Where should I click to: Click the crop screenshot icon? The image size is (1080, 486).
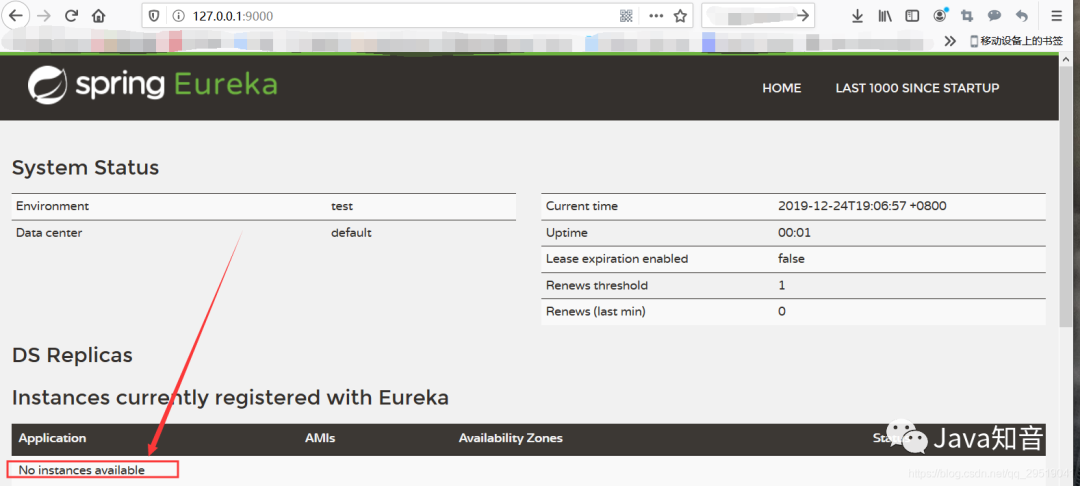pyautogui.click(x=967, y=16)
